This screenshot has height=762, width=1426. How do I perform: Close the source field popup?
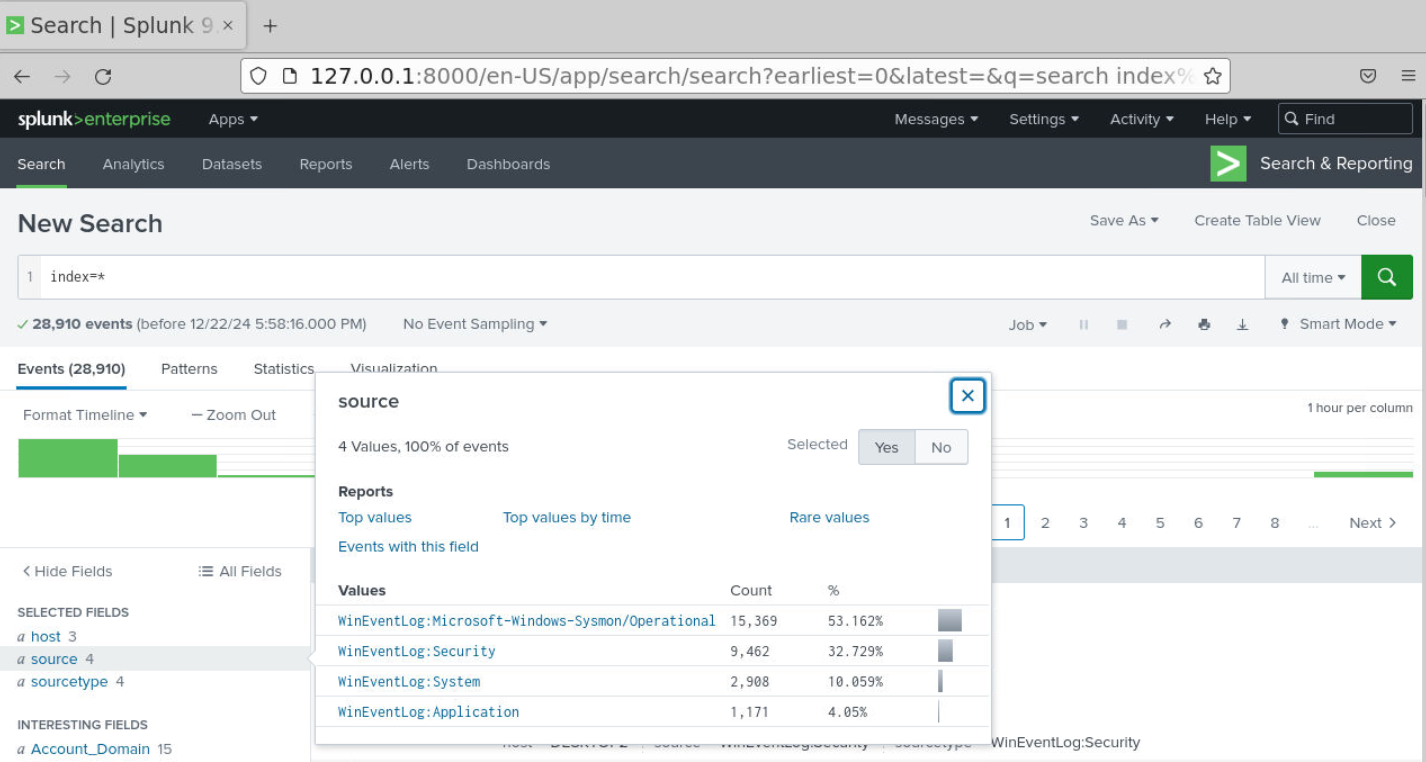[967, 396]
